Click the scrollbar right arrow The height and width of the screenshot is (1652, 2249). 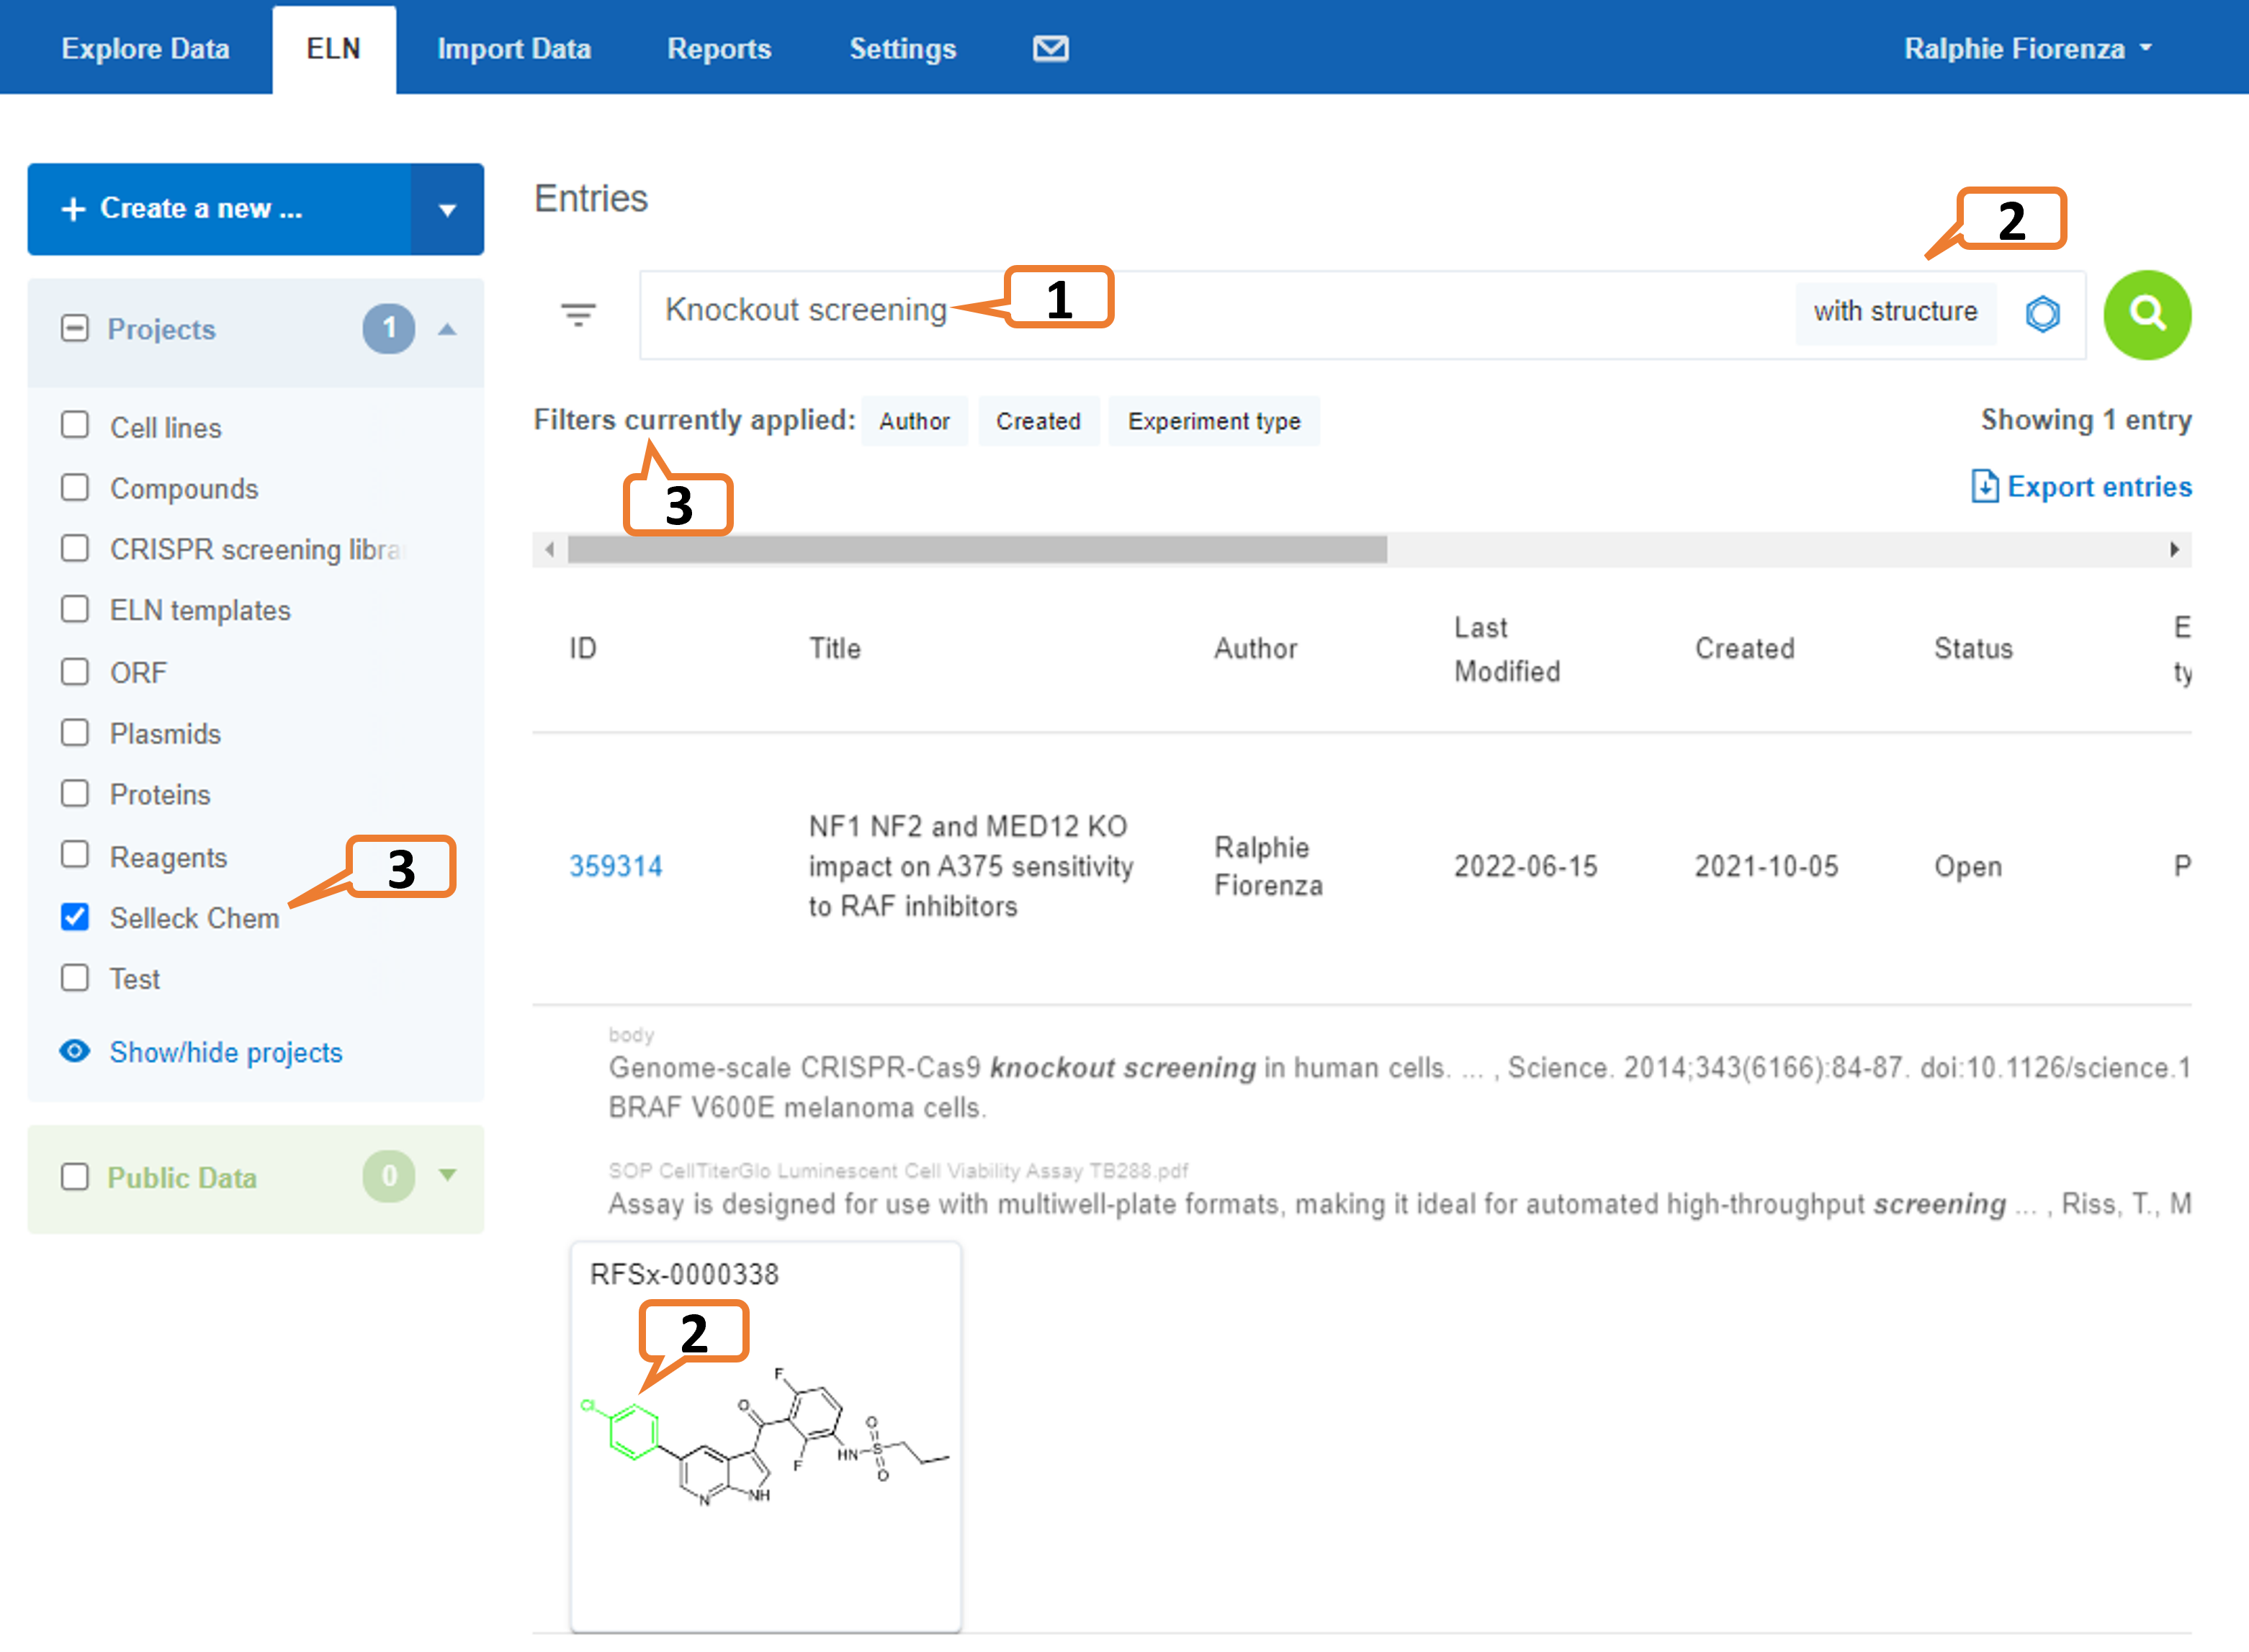tap(2174, 549)
